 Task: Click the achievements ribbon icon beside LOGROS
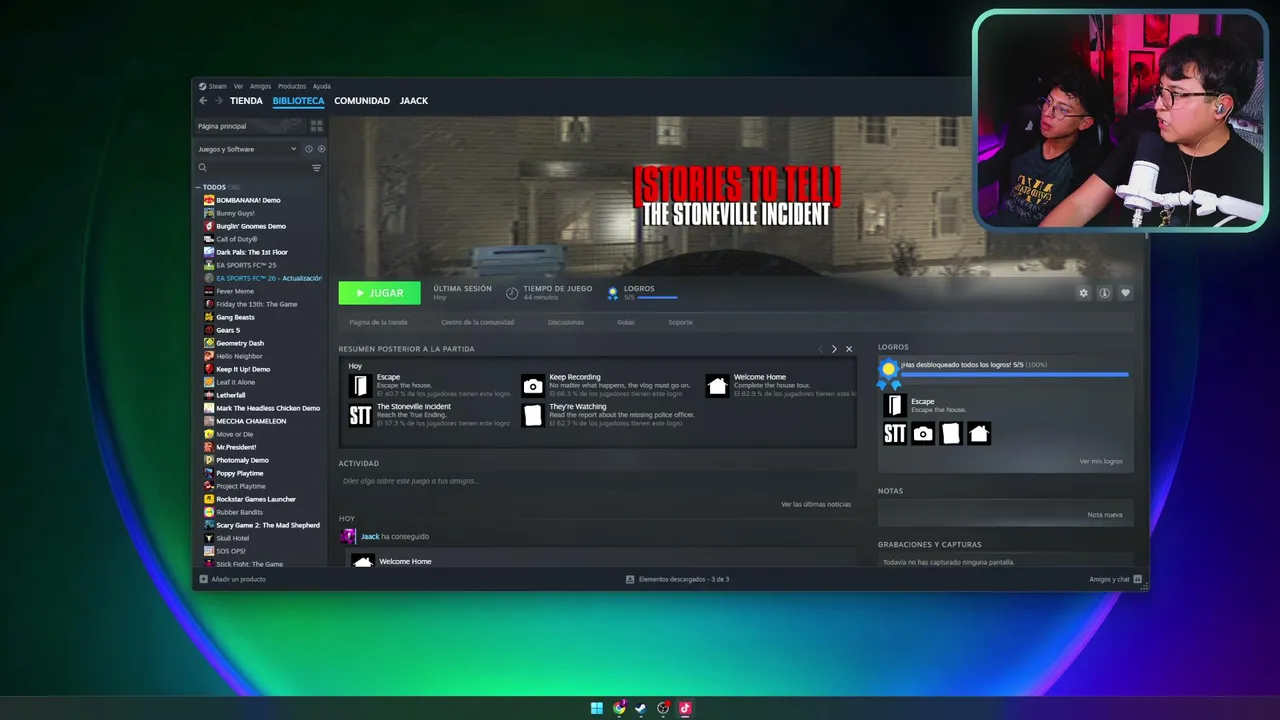click(613, 293)
